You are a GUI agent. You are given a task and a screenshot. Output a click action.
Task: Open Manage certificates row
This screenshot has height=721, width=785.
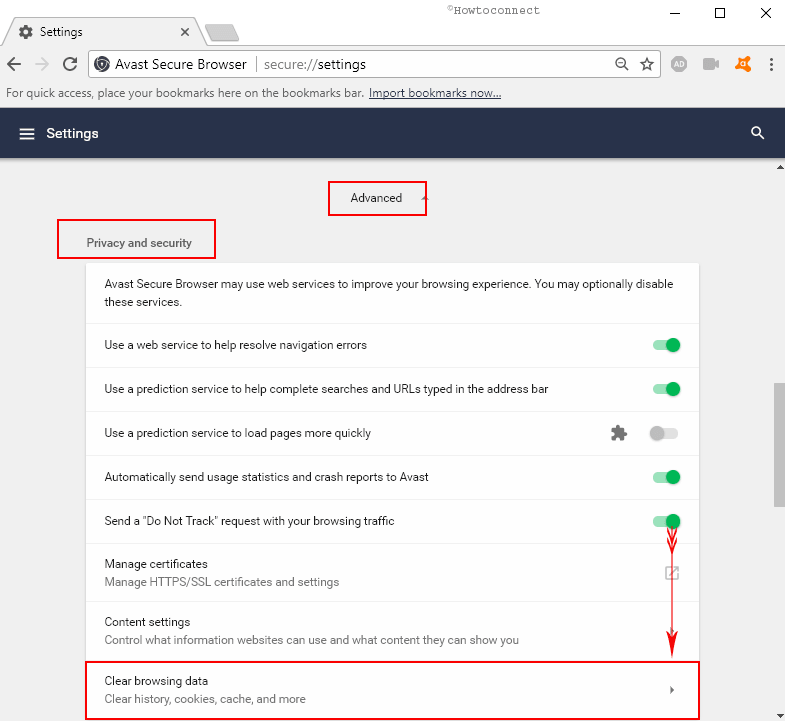392,573
